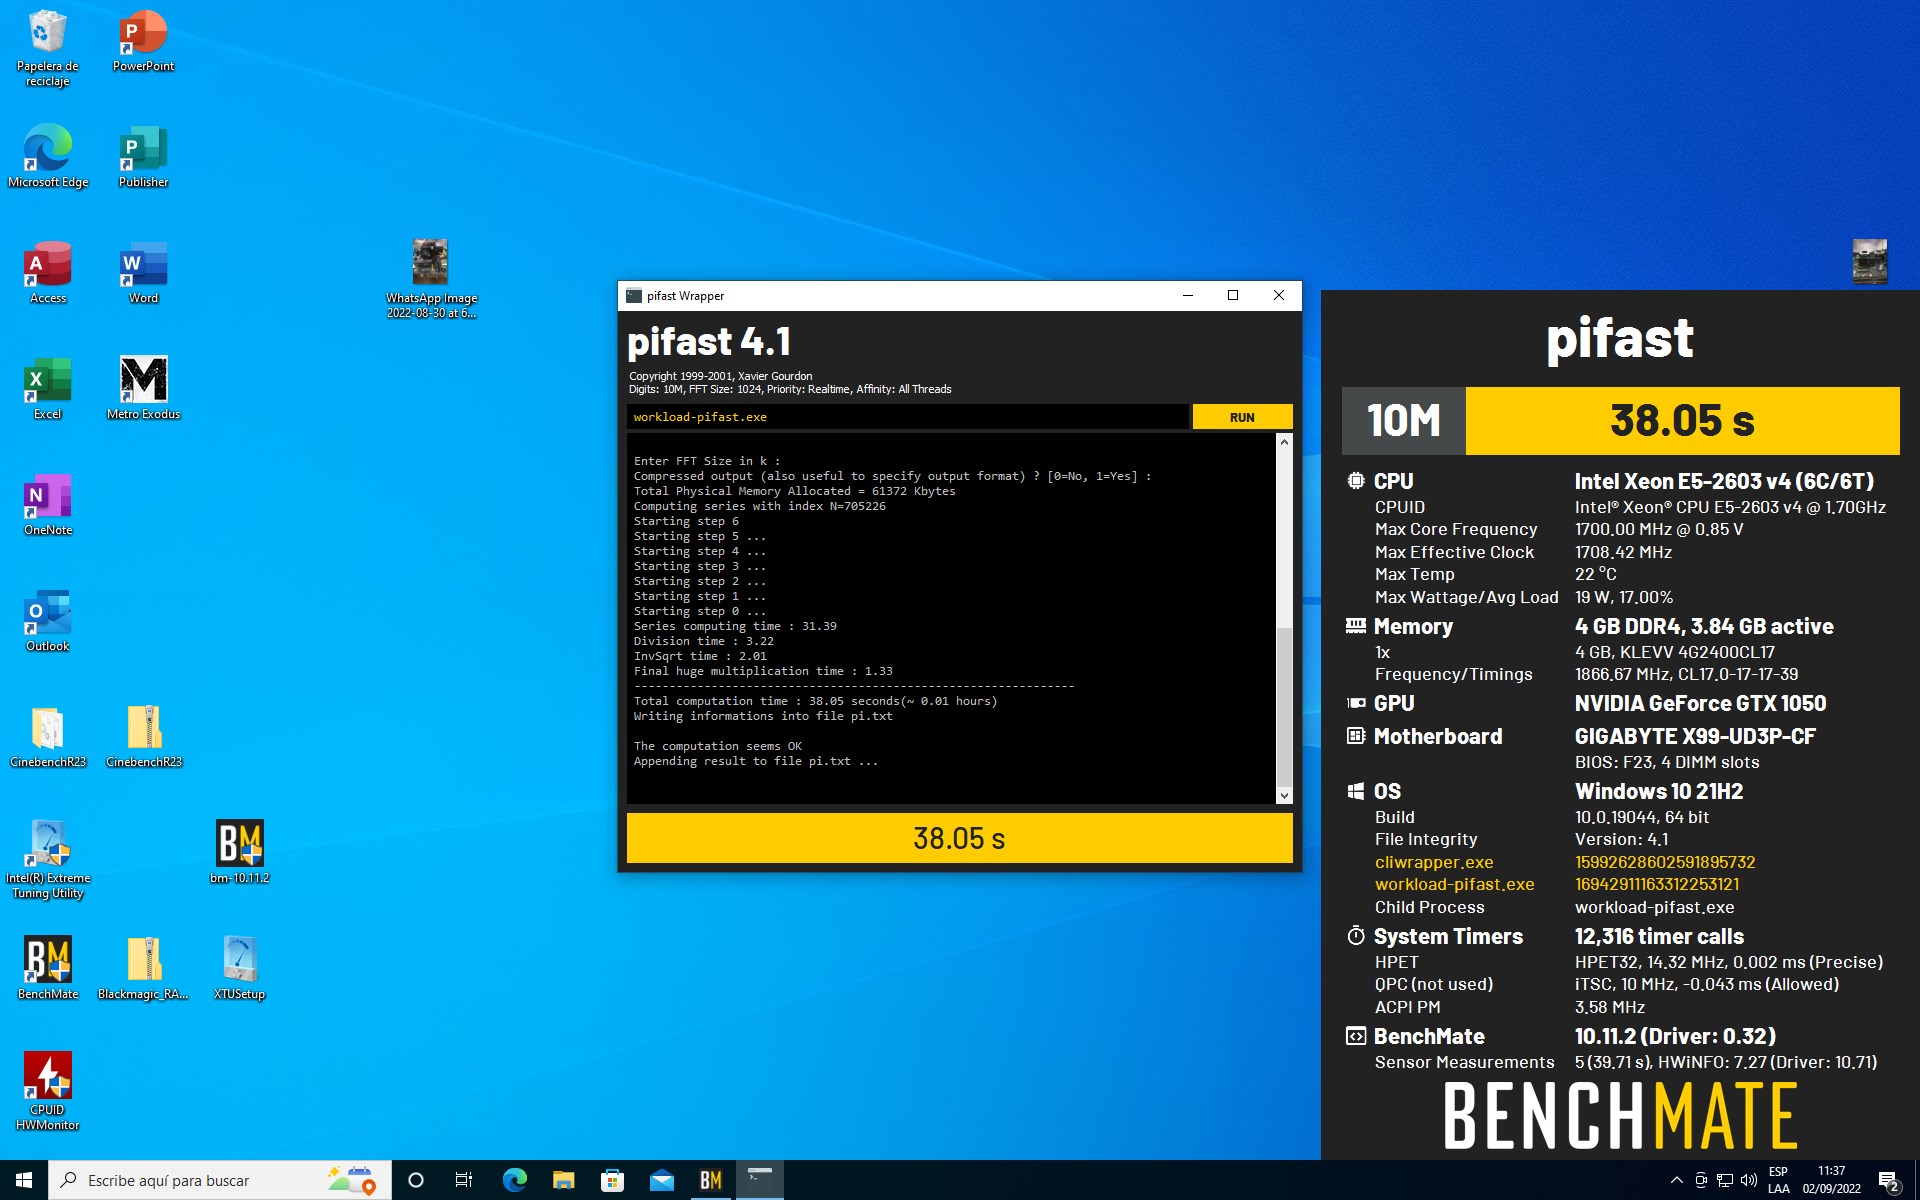
Task: Select the XTUSetup installer icon
Action: coord(239,967)
